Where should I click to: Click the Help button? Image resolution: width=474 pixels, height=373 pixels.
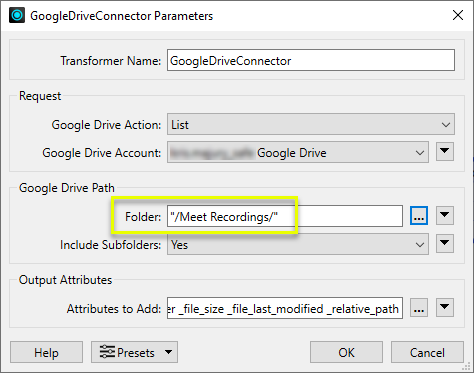(x=46, y=352)
